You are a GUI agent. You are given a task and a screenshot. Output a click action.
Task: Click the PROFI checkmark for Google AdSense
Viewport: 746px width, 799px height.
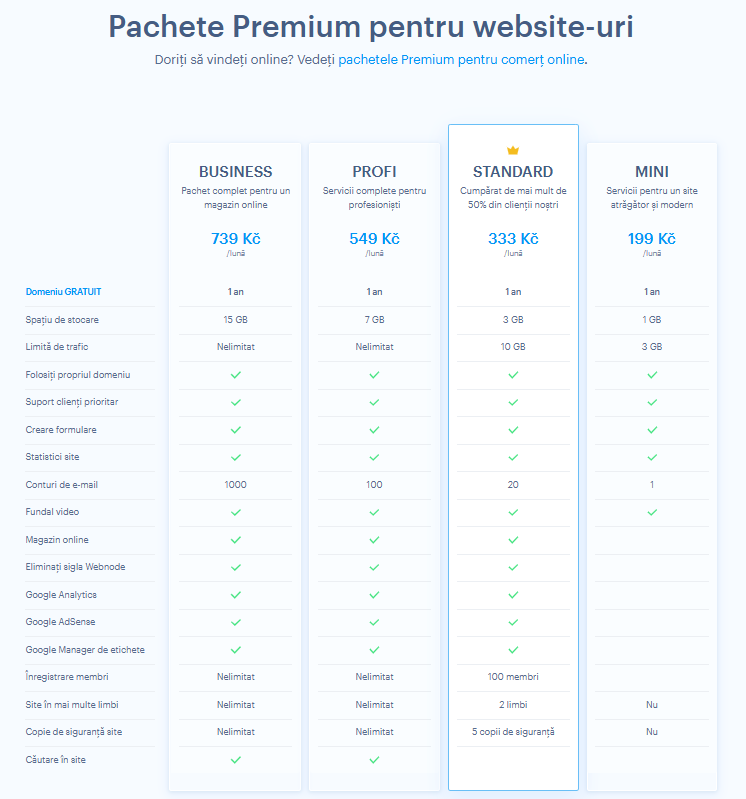[x=374, y=622]
